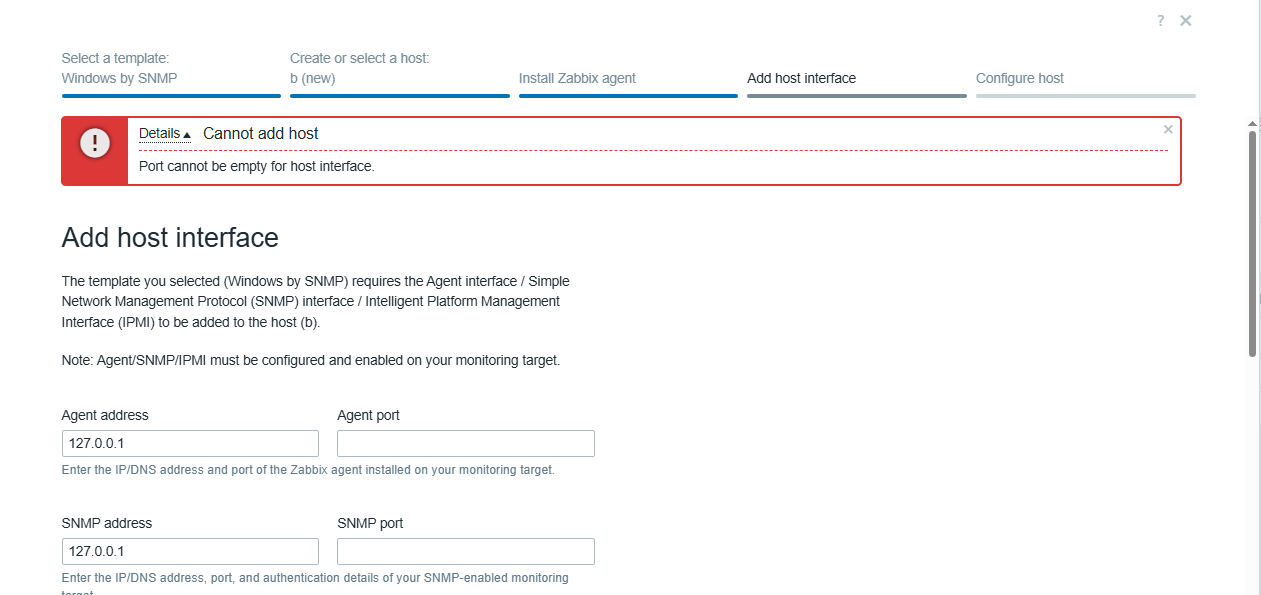Select the Add host interface step
The width and height of the screenshot is (1261, 595).
(802, 78)
